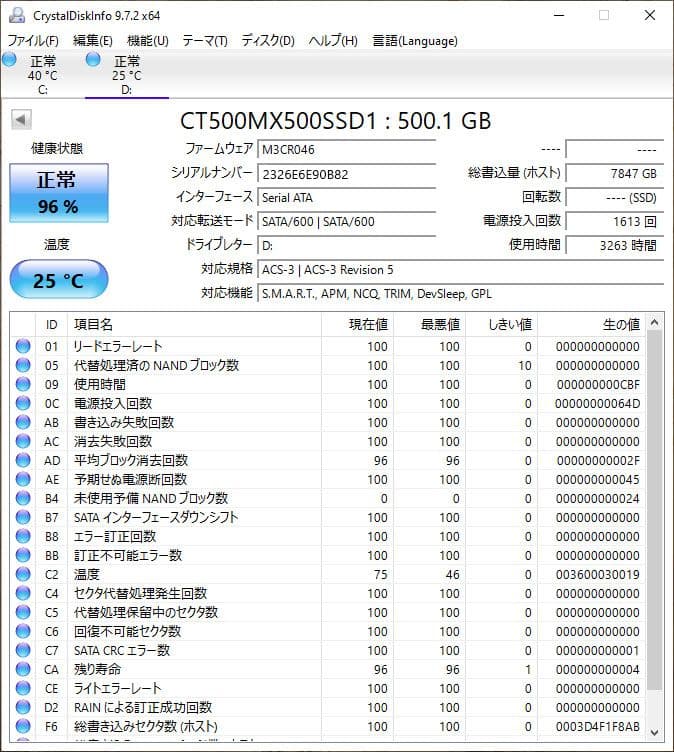Open the 言語(Language) menu
Image resolution: width=674 pixels, height=752 pixels.
(x=415, y=41)
